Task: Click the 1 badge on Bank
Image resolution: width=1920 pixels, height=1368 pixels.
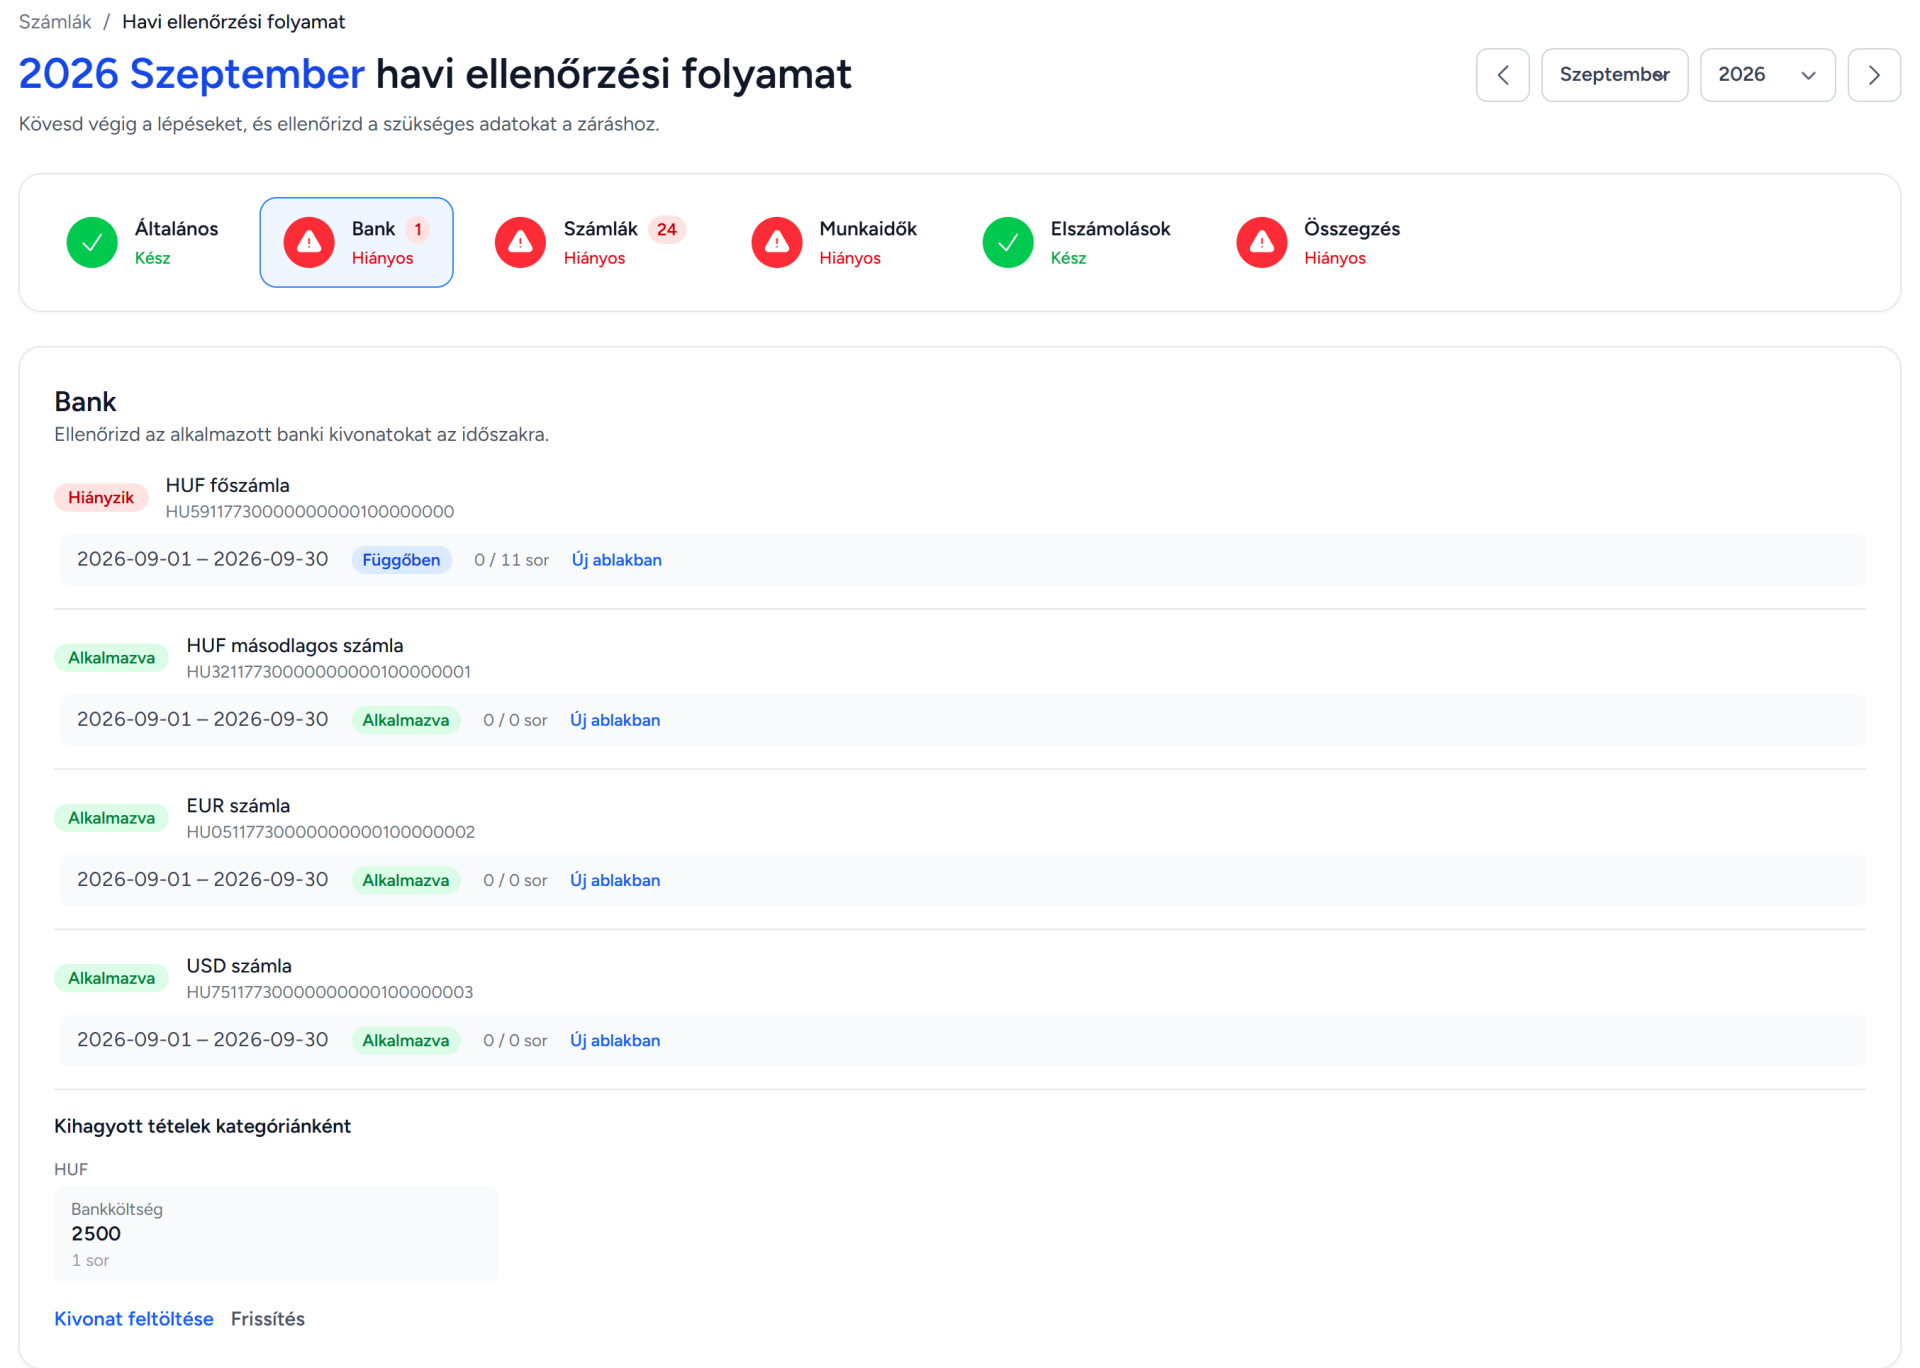Action: click(x=418, y=229)
